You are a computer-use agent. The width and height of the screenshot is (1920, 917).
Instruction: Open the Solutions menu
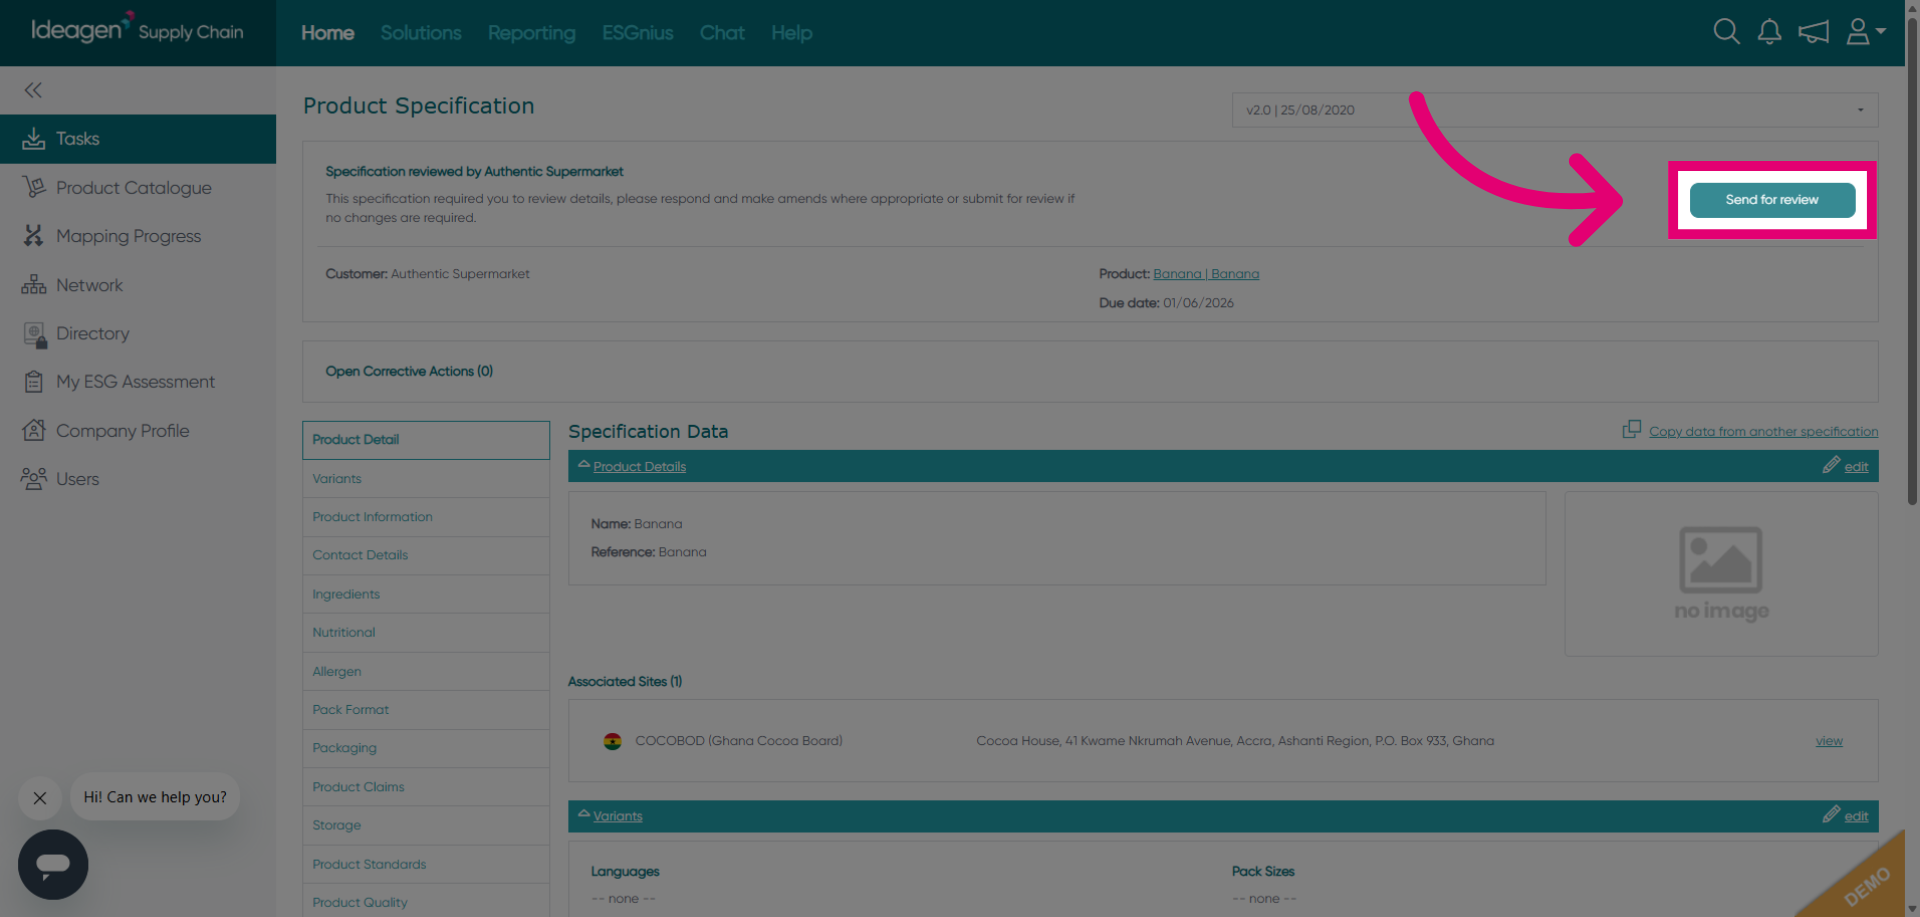point(421,33)
